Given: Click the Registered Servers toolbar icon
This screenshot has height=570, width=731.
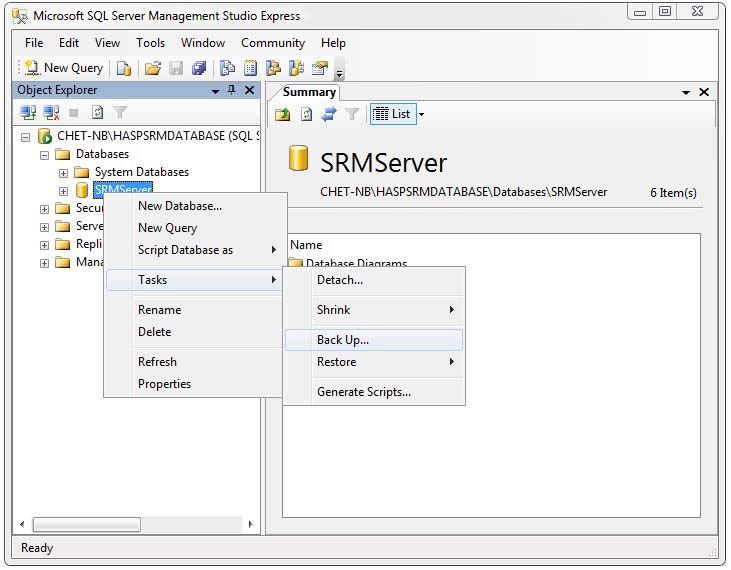Looking at the screenshot, I should [227, 68].
